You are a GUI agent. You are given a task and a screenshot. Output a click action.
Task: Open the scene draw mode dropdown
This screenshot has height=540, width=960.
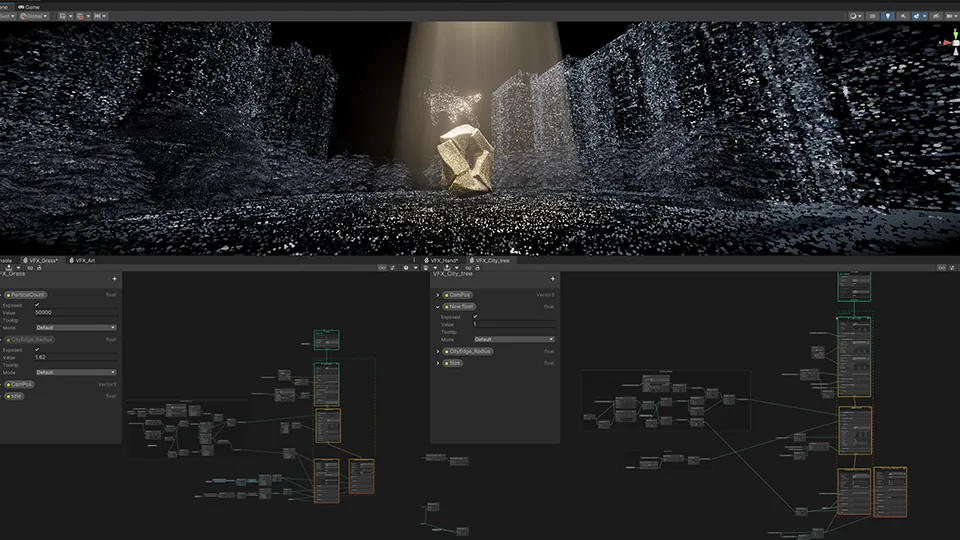(x=855, y=16)
